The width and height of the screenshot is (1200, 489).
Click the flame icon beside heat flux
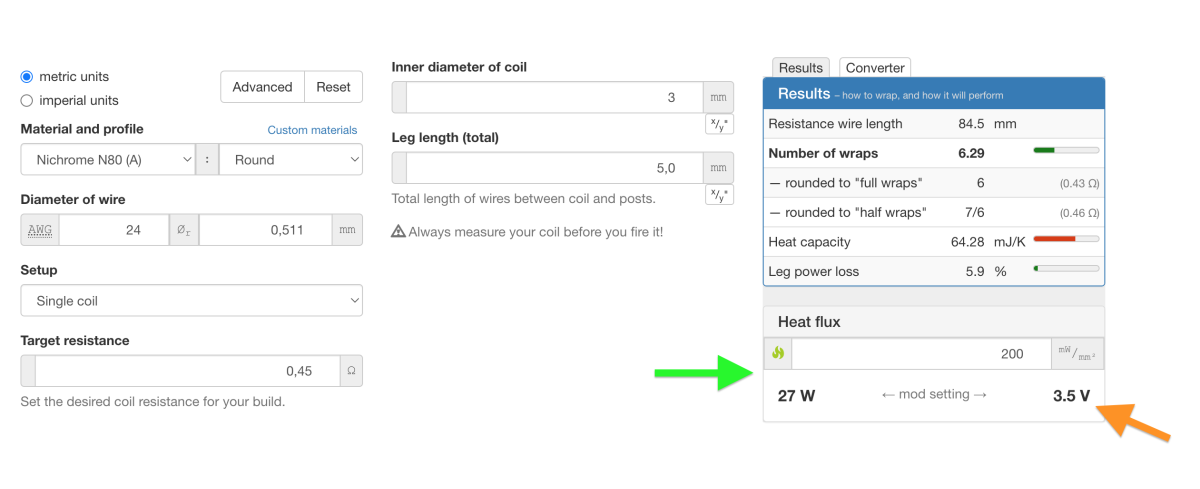click(x=778, y=354)
